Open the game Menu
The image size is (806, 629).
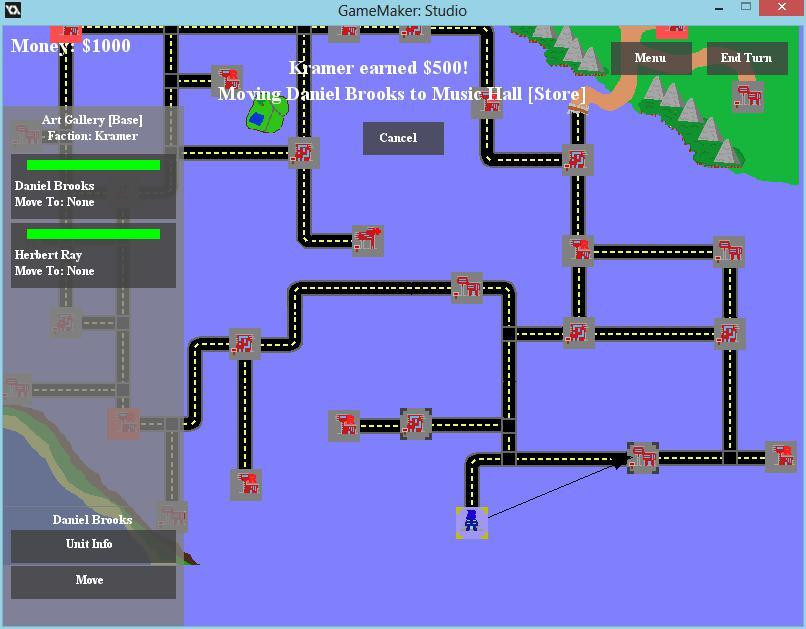coord(651,58)
